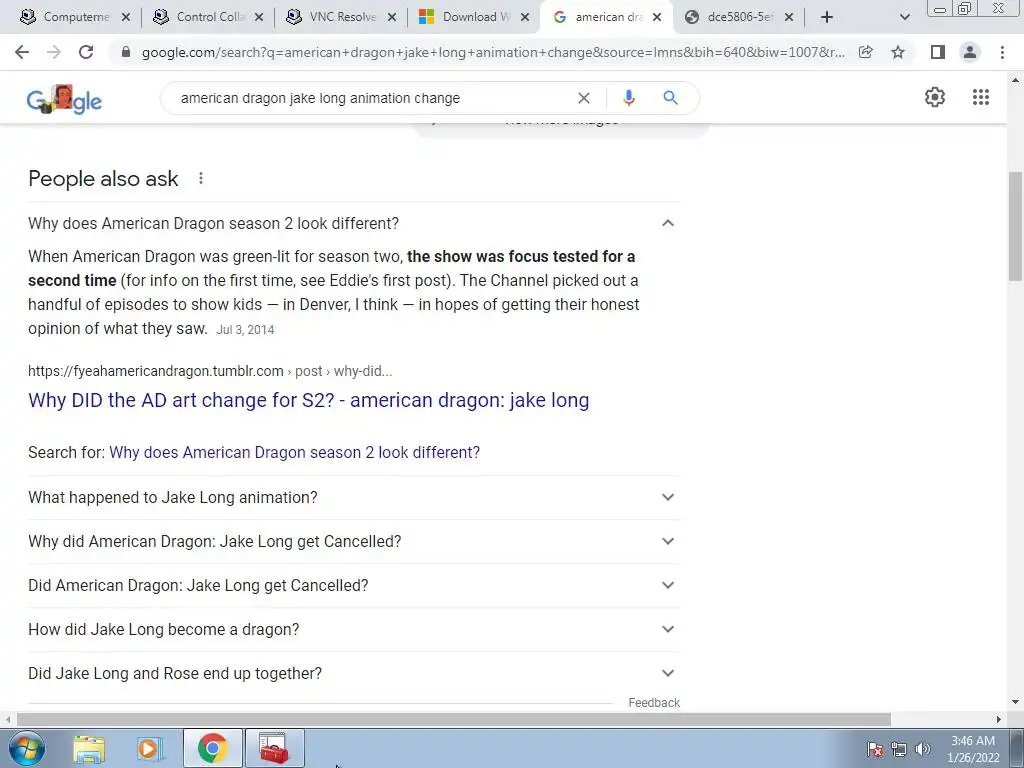Open the Chrome profile menu
1024x768 pixels.
click(x=970, y=52)
